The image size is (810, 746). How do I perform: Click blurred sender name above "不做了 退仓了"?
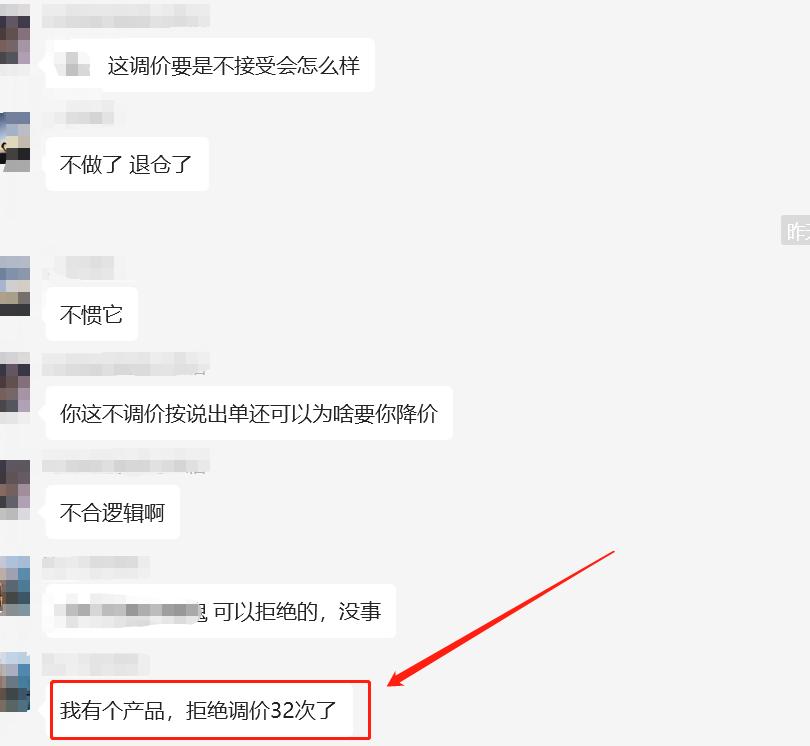tap(79, 114)
